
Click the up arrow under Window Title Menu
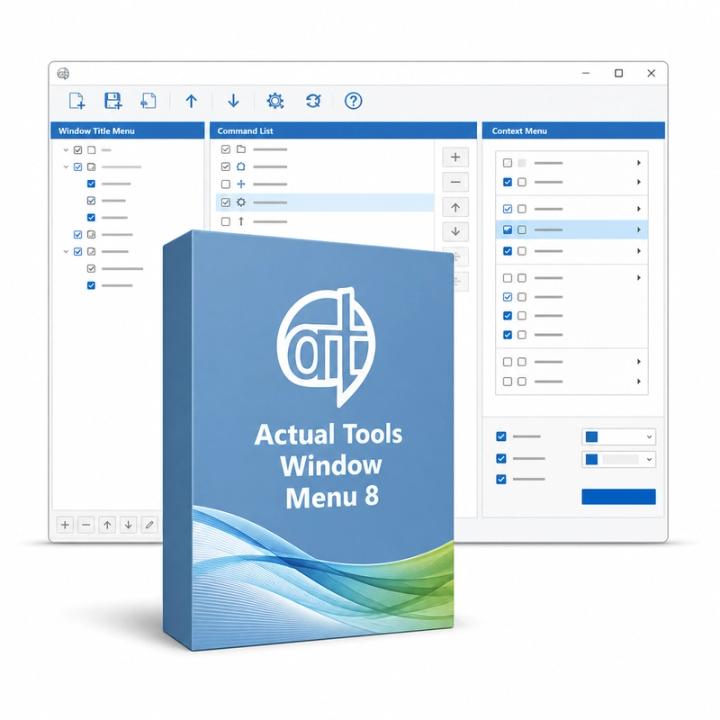point(107,524)
